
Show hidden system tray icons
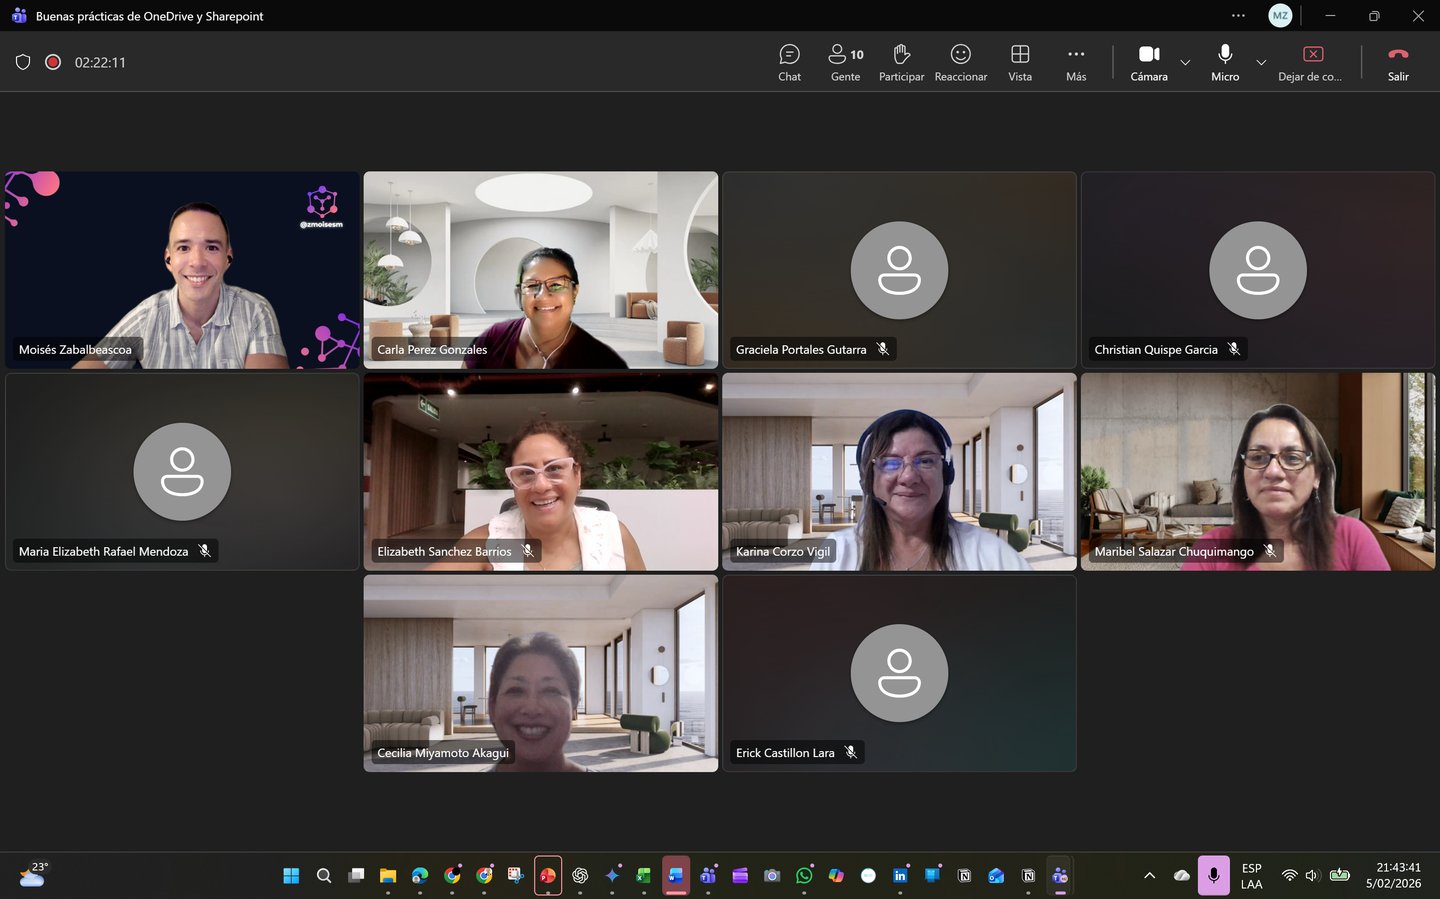pos(1150,876)
